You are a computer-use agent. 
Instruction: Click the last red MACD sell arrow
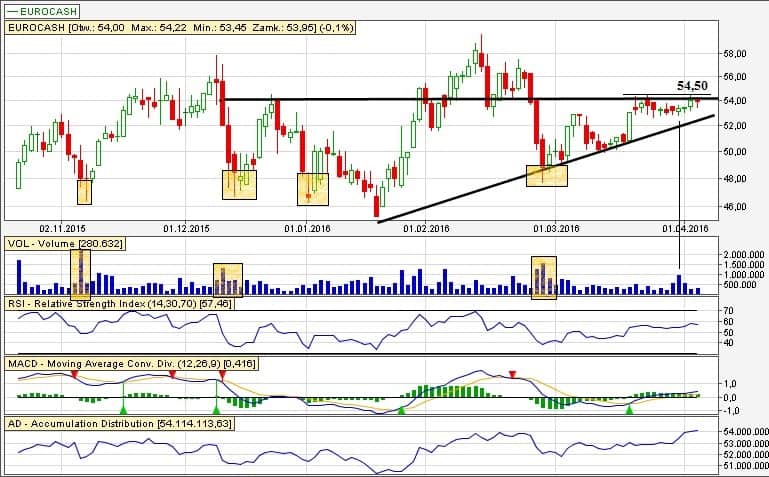pos(513,375)
